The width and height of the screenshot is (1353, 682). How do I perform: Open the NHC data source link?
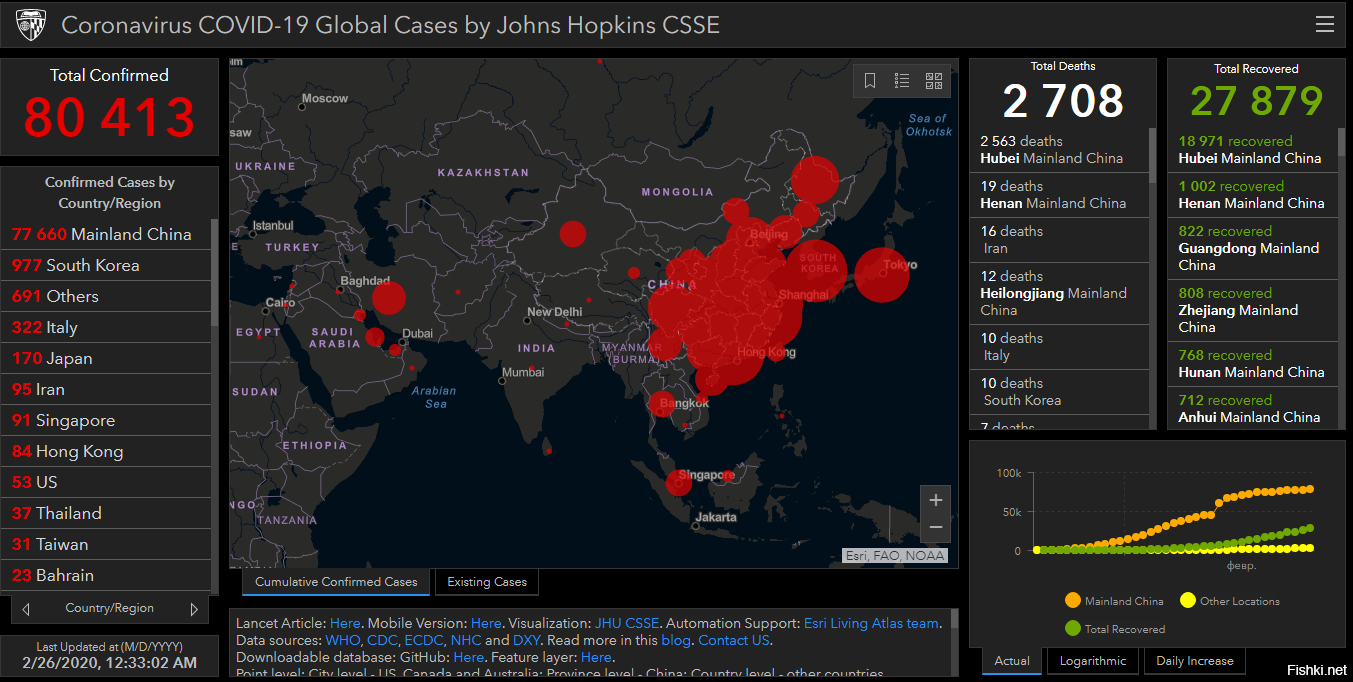pyautogui.click(x=466, y=640)
